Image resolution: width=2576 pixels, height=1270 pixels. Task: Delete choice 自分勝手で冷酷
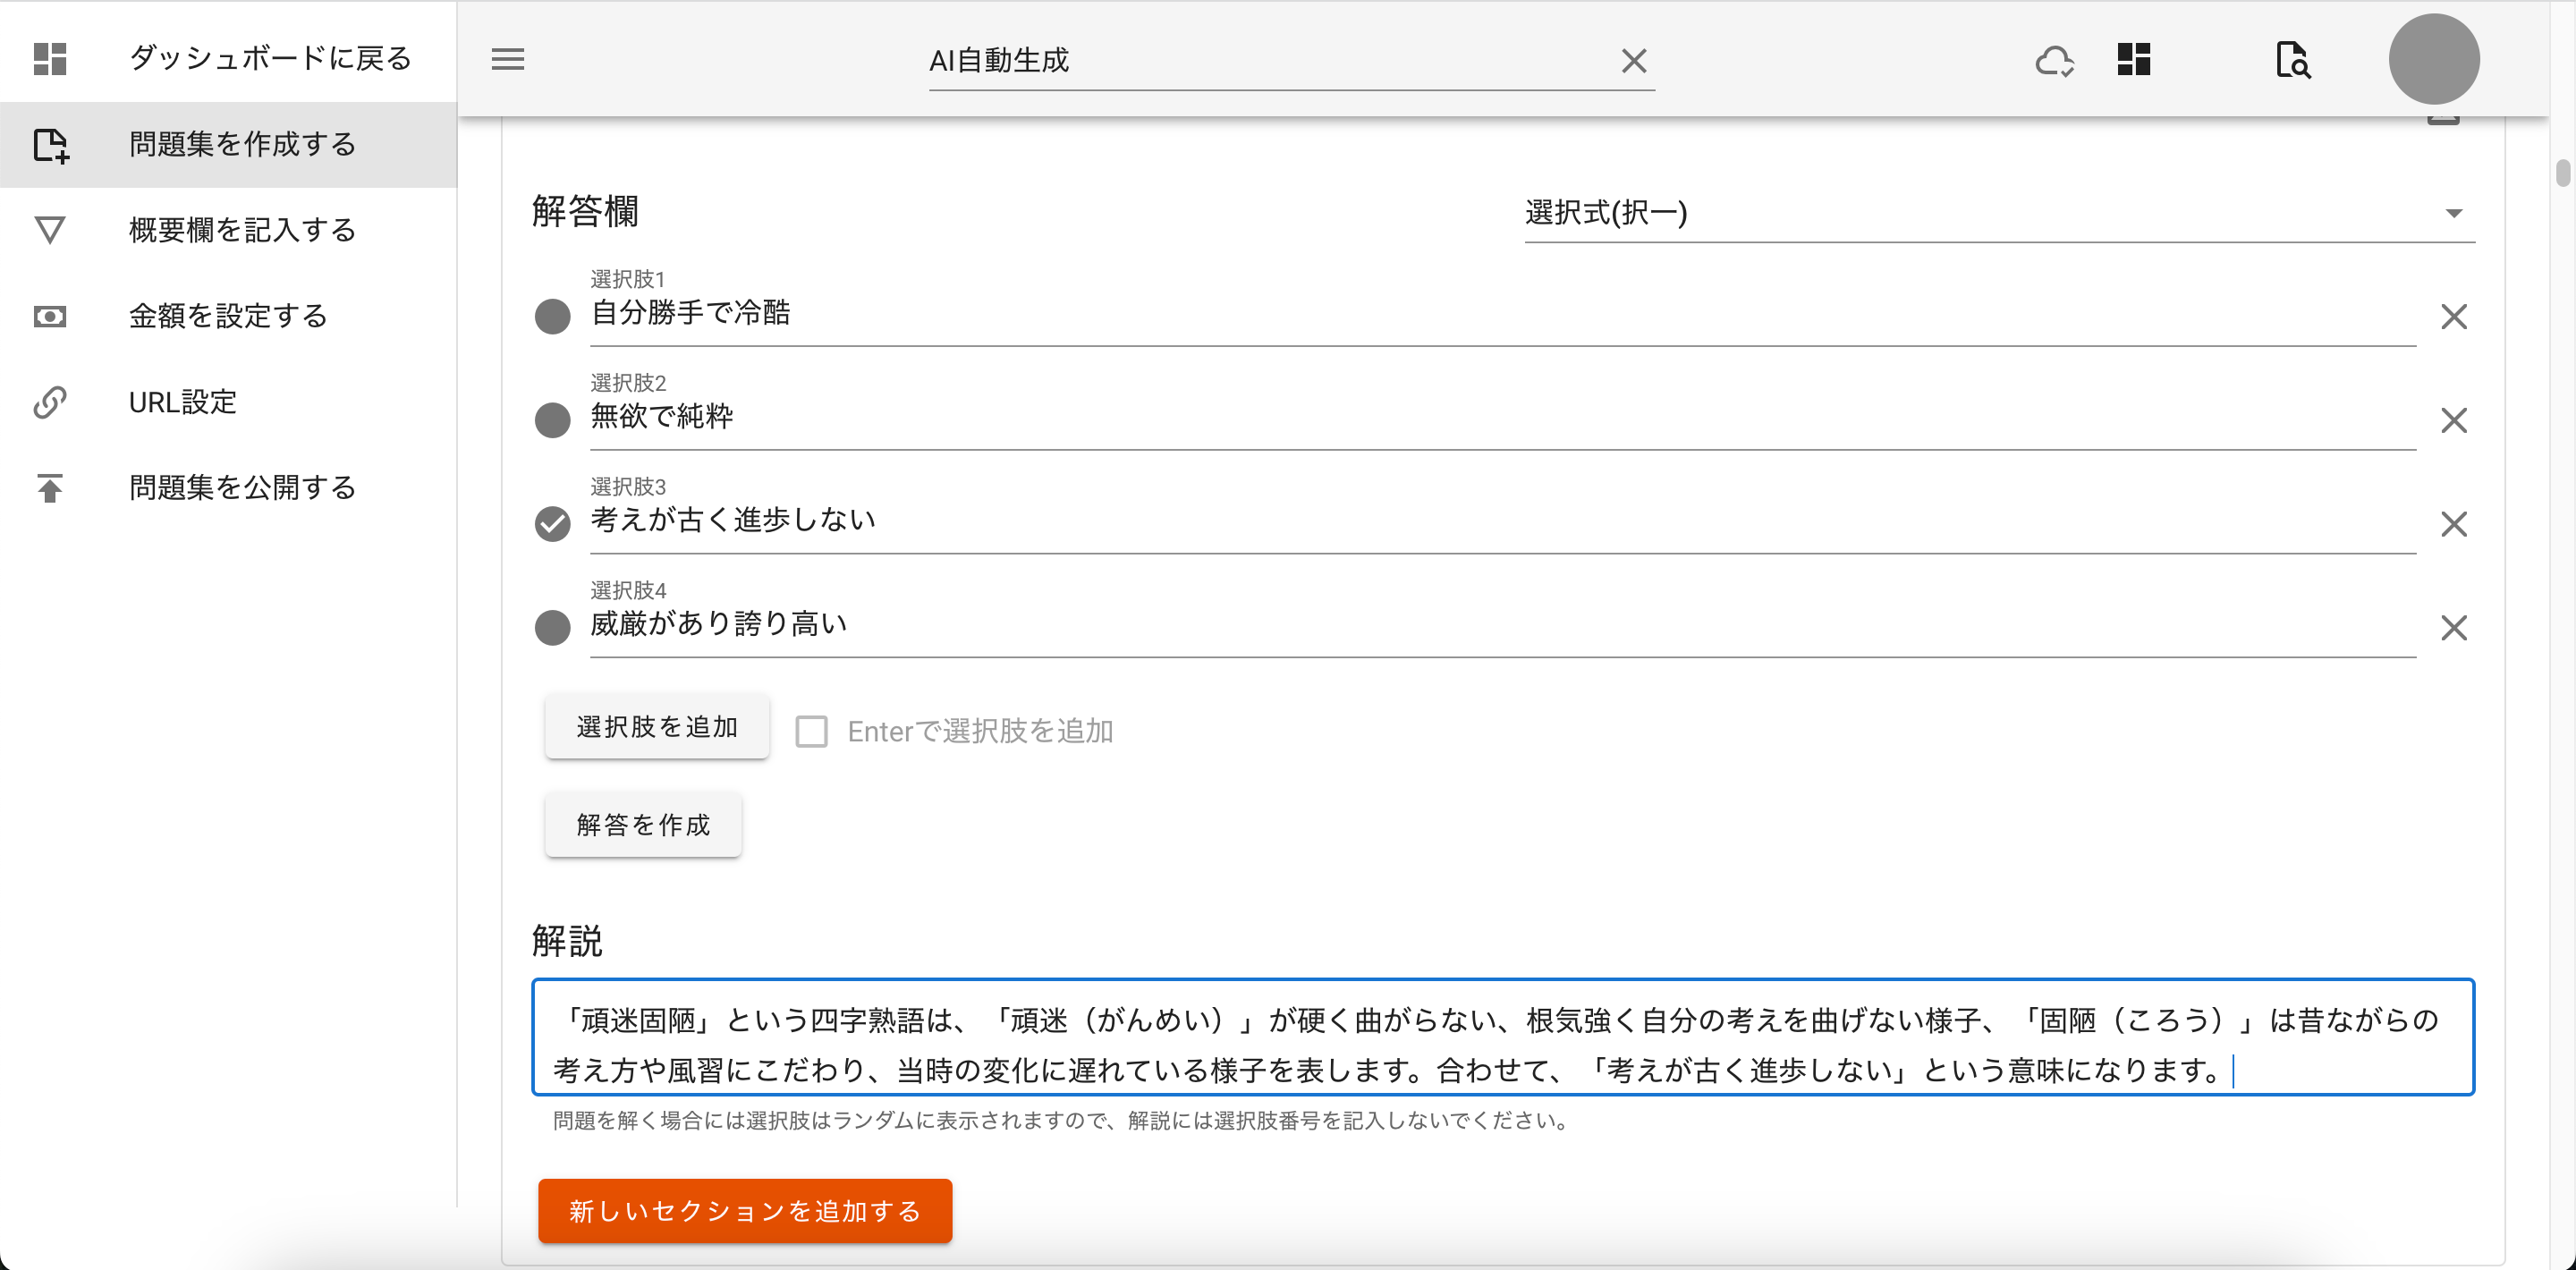[x=2453, y=317]
